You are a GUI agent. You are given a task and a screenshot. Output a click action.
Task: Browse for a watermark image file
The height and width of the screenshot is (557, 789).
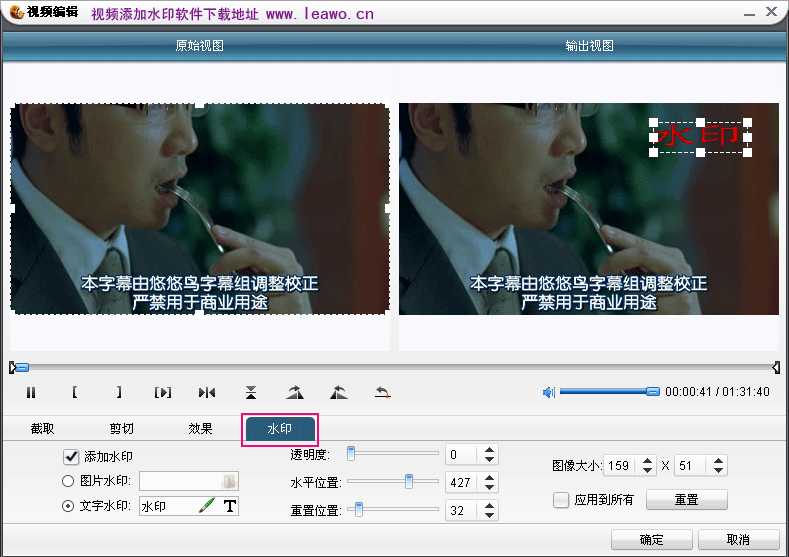pyautogui.click(x=229, y=482)
